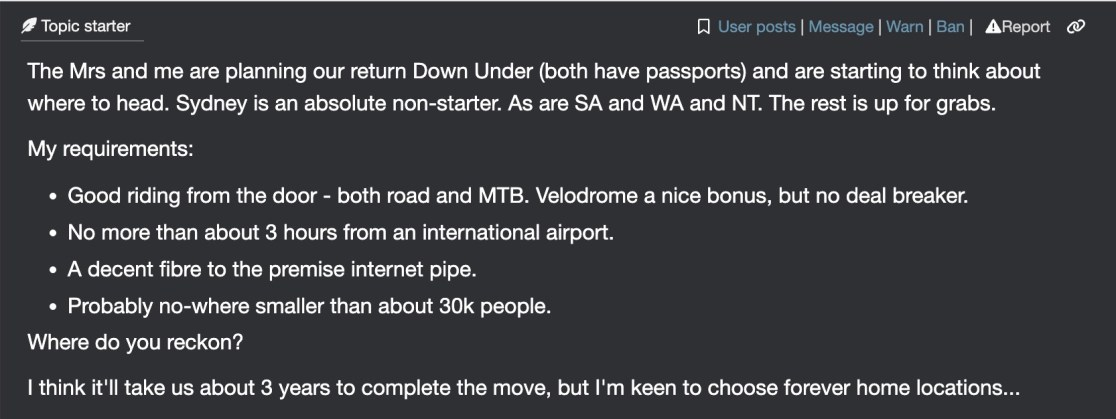Click the 'Where do you reckon?' line
This screenshot has width=1116, height=419.
(x=136, y=342)
